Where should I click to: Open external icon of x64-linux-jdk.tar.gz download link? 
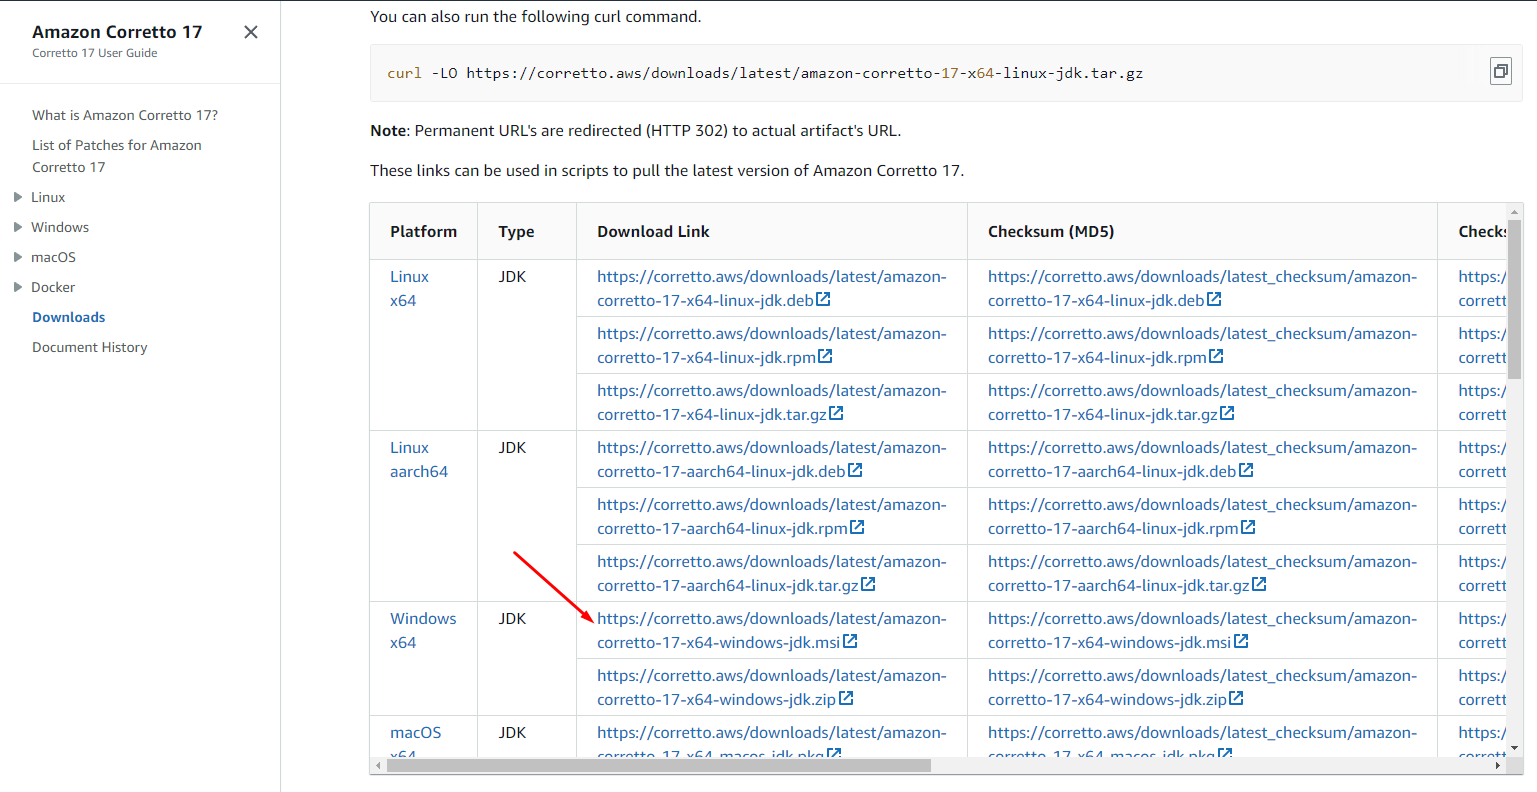coord(836,413)
